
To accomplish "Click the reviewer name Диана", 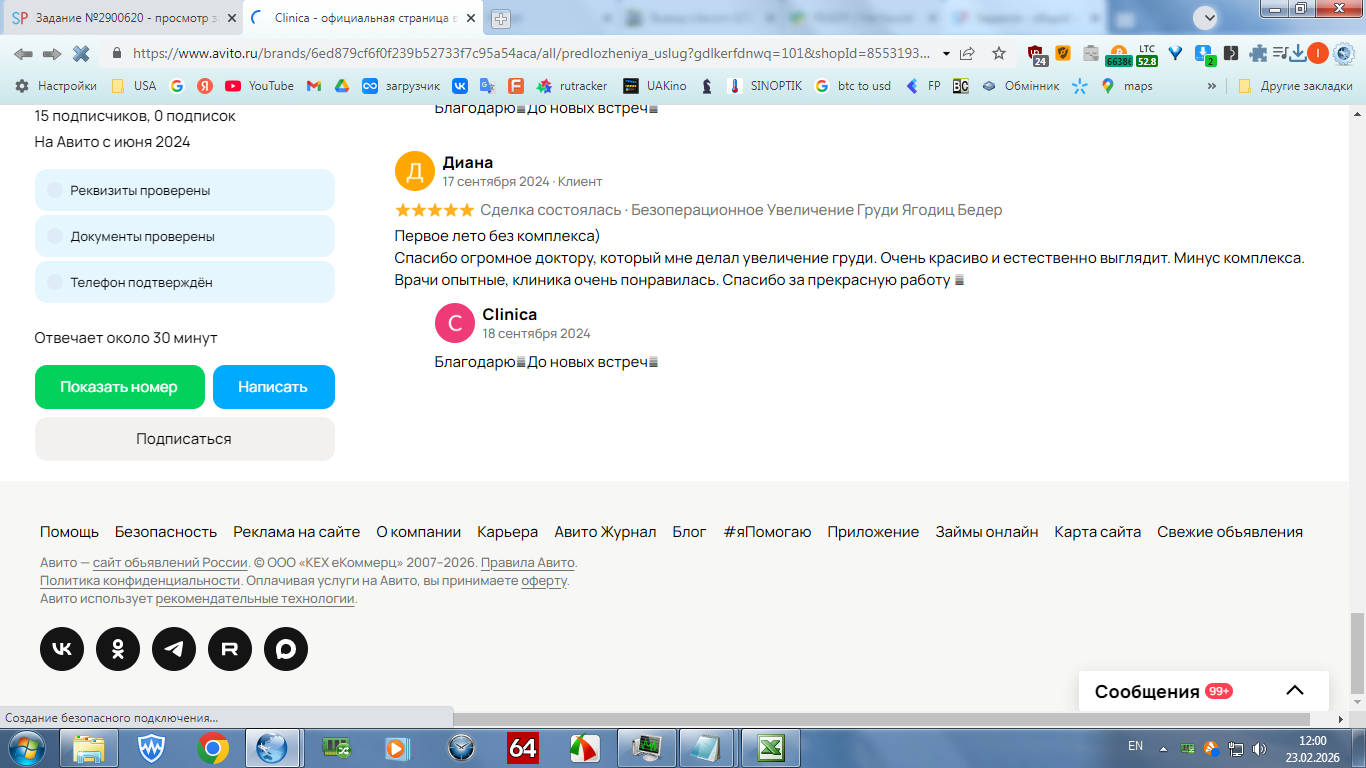I will pos(468,162).
